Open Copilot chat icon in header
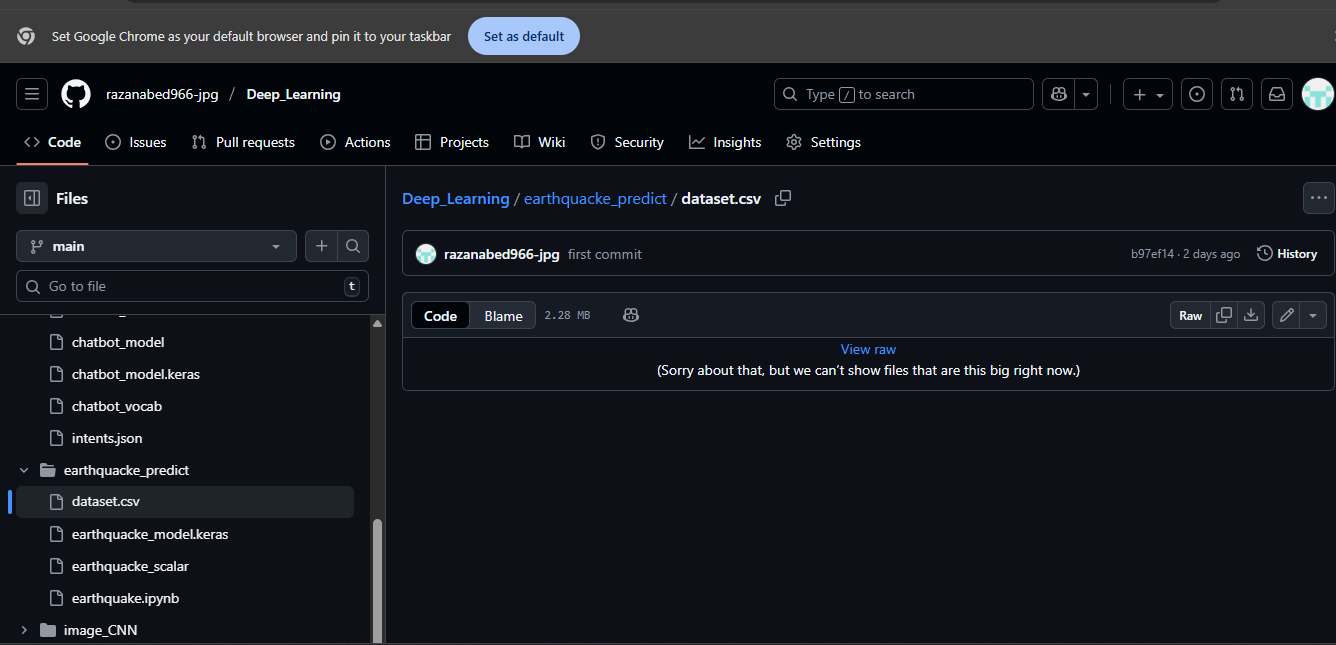Viewport: 1336px width, 645px height. (1058, 94)
